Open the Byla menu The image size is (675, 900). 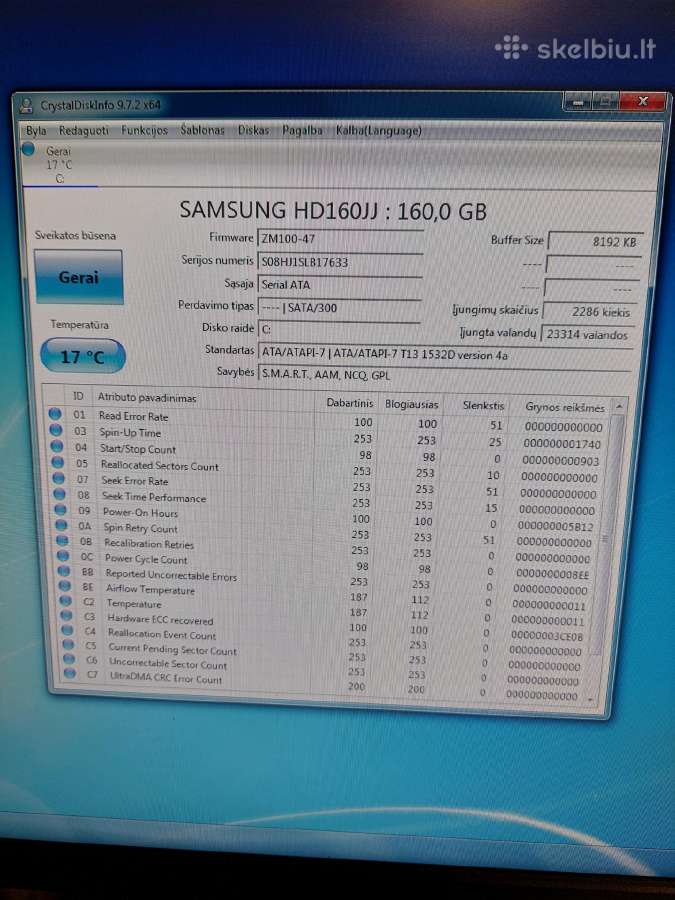click(36, 131)
